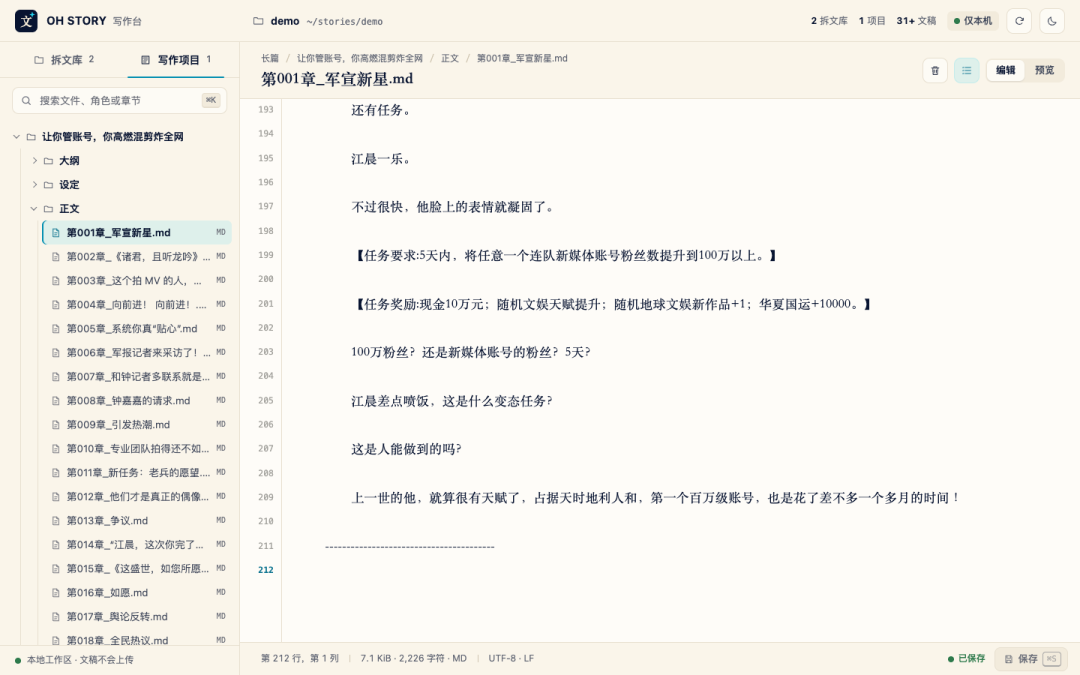Click the demo workspace folder icon
1080x675 pixels.
point(258,21)
